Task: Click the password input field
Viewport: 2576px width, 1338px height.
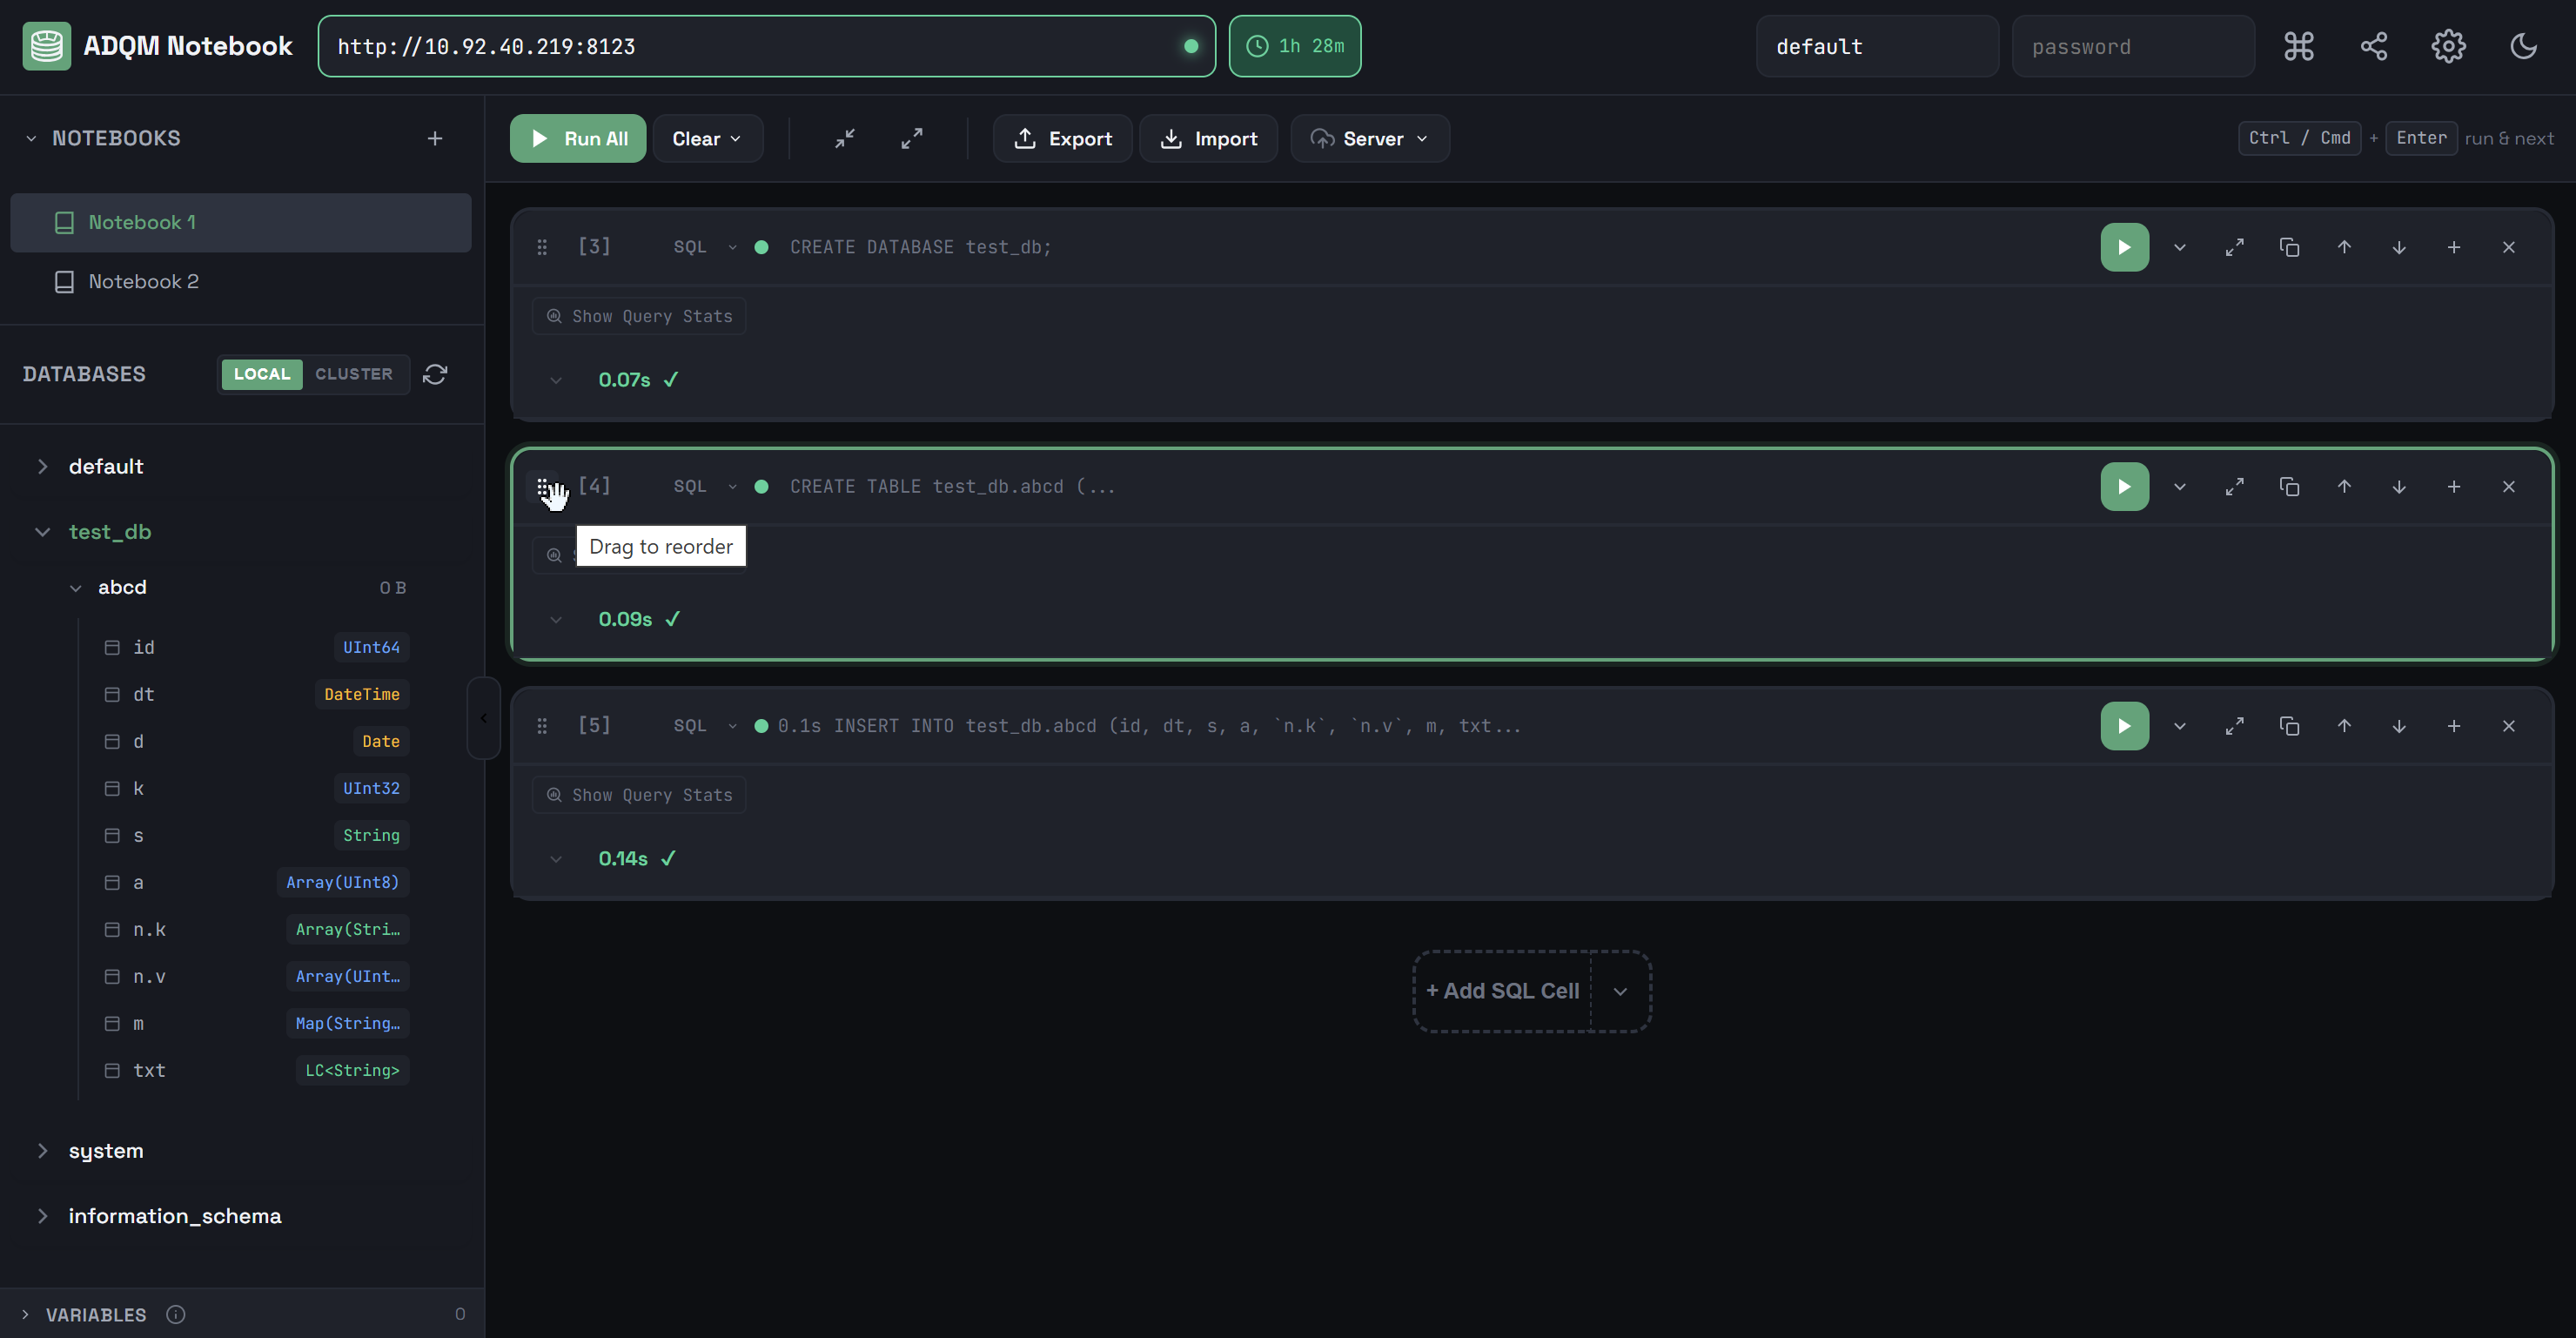Action: pyautogui.click(x=2132, y=47)
